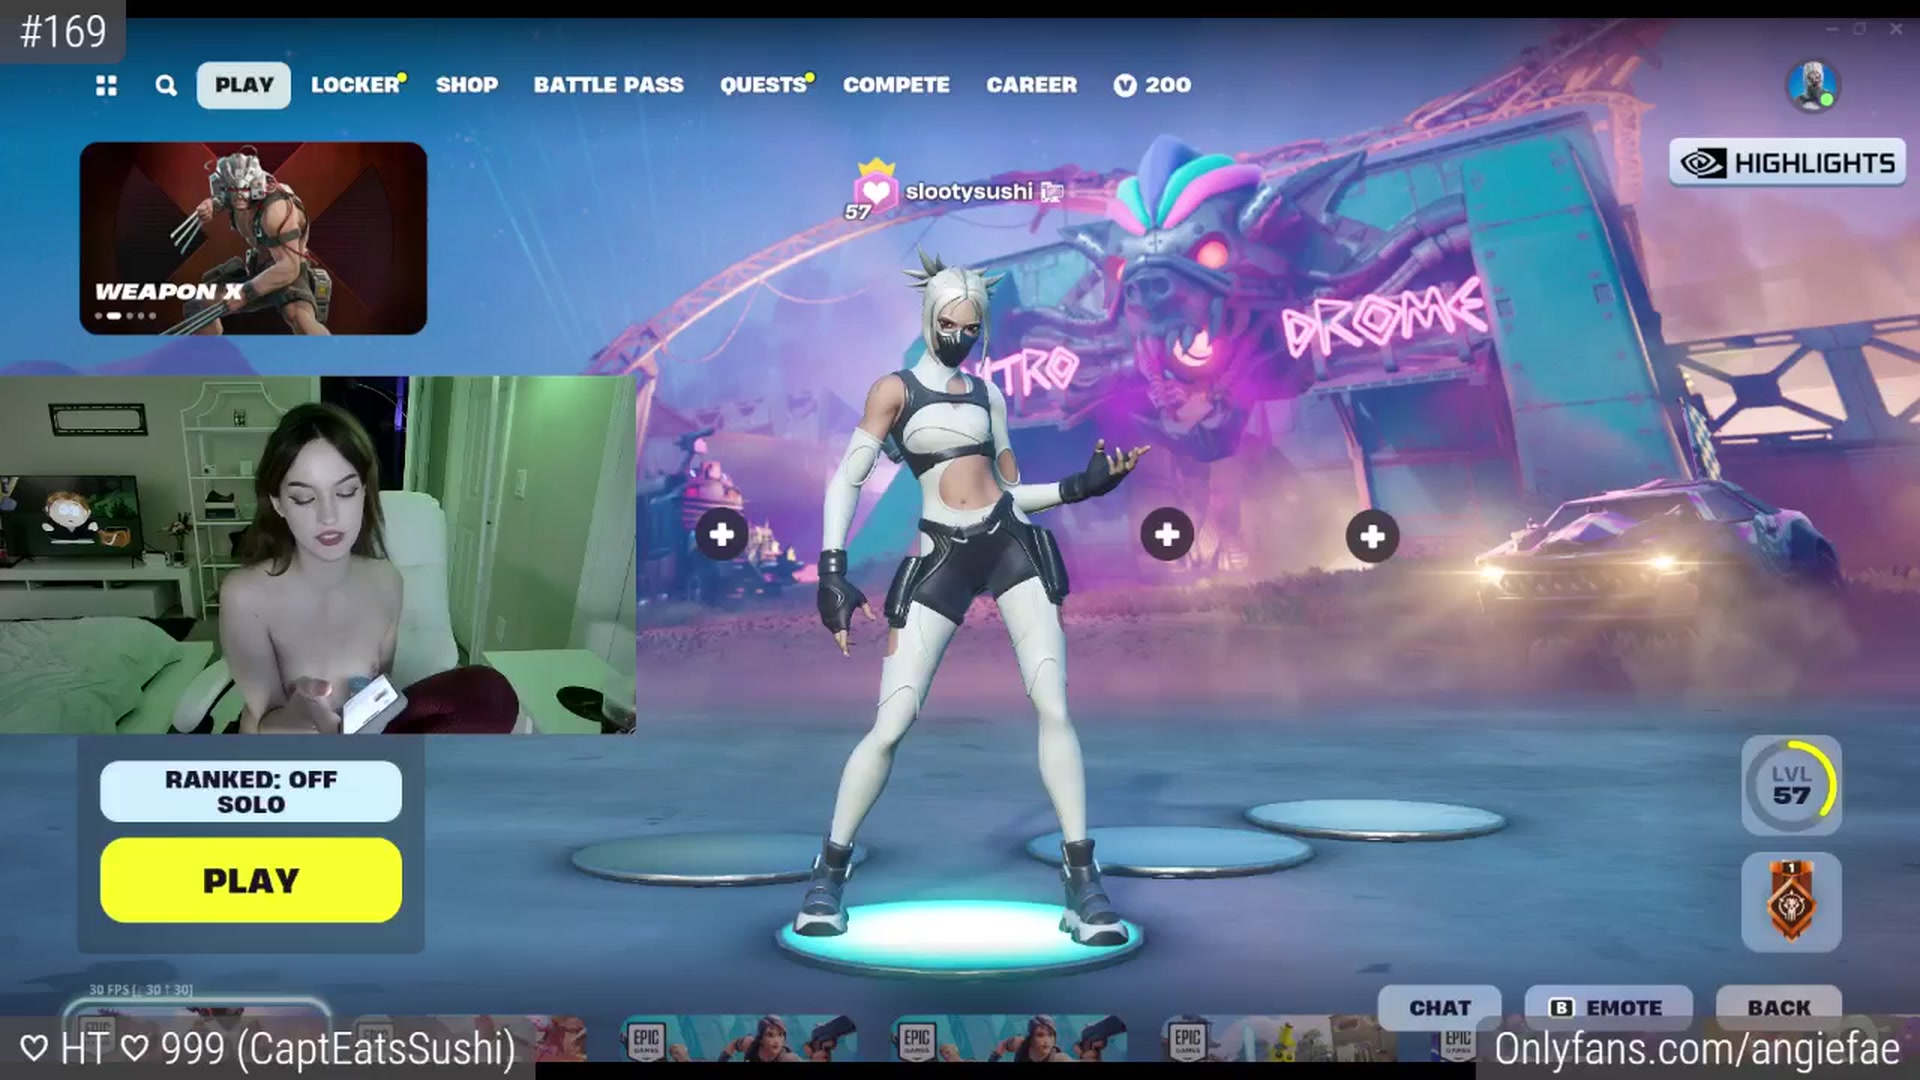Open the Compete tab
The width and height of the screenshot is (1920, 1080).
pos(896,85)
